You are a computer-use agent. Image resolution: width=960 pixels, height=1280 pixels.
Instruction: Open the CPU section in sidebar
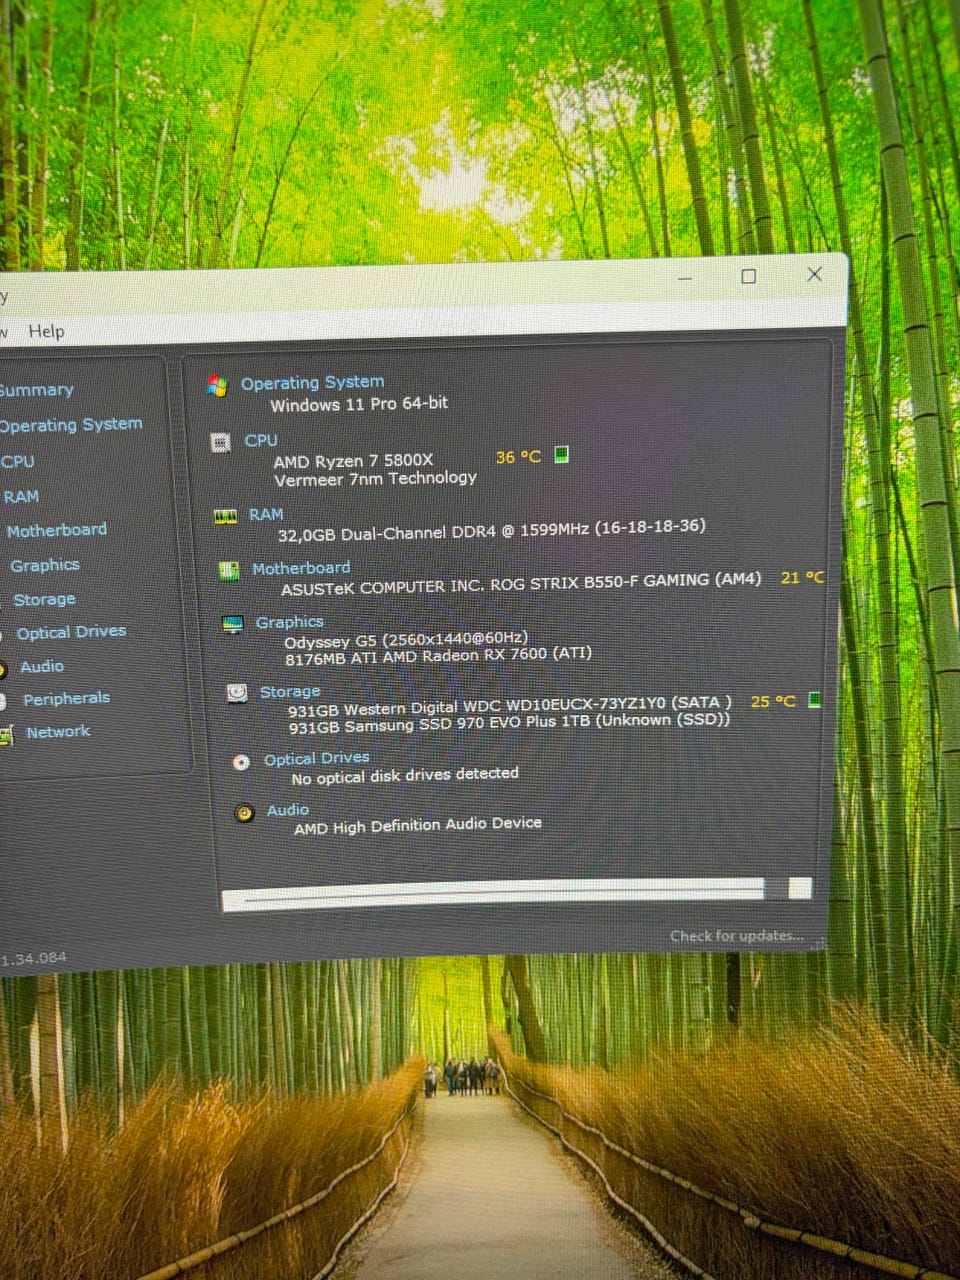17,461
